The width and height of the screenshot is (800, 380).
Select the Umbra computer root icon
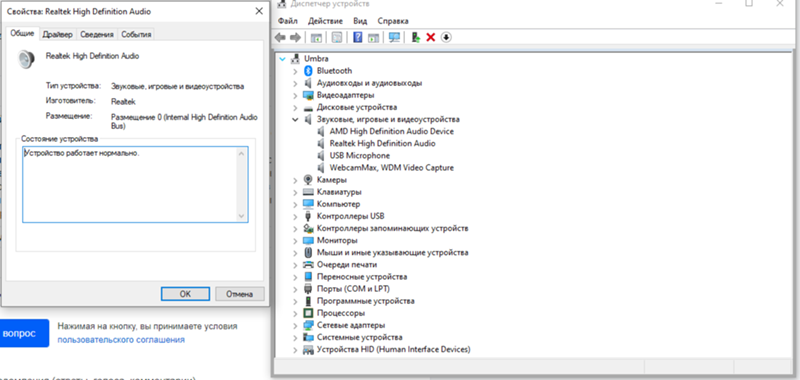[x=295, y=59]
